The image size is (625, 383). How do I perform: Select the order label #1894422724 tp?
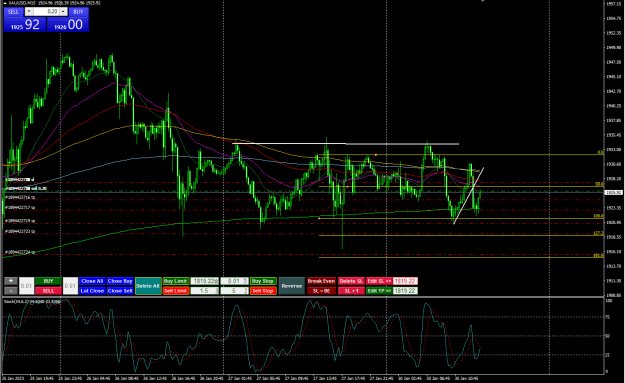tap(20, 252)
